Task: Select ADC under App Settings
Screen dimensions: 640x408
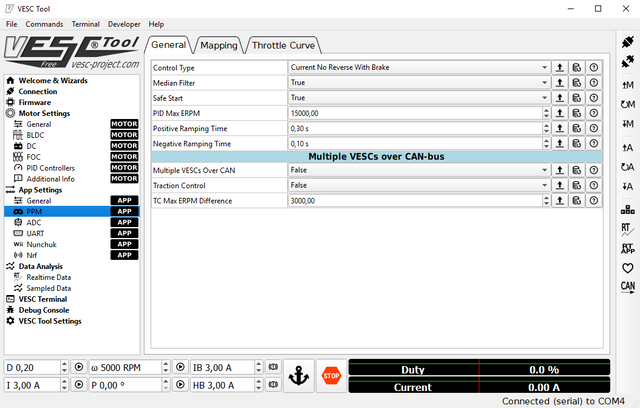Action: 71,222
